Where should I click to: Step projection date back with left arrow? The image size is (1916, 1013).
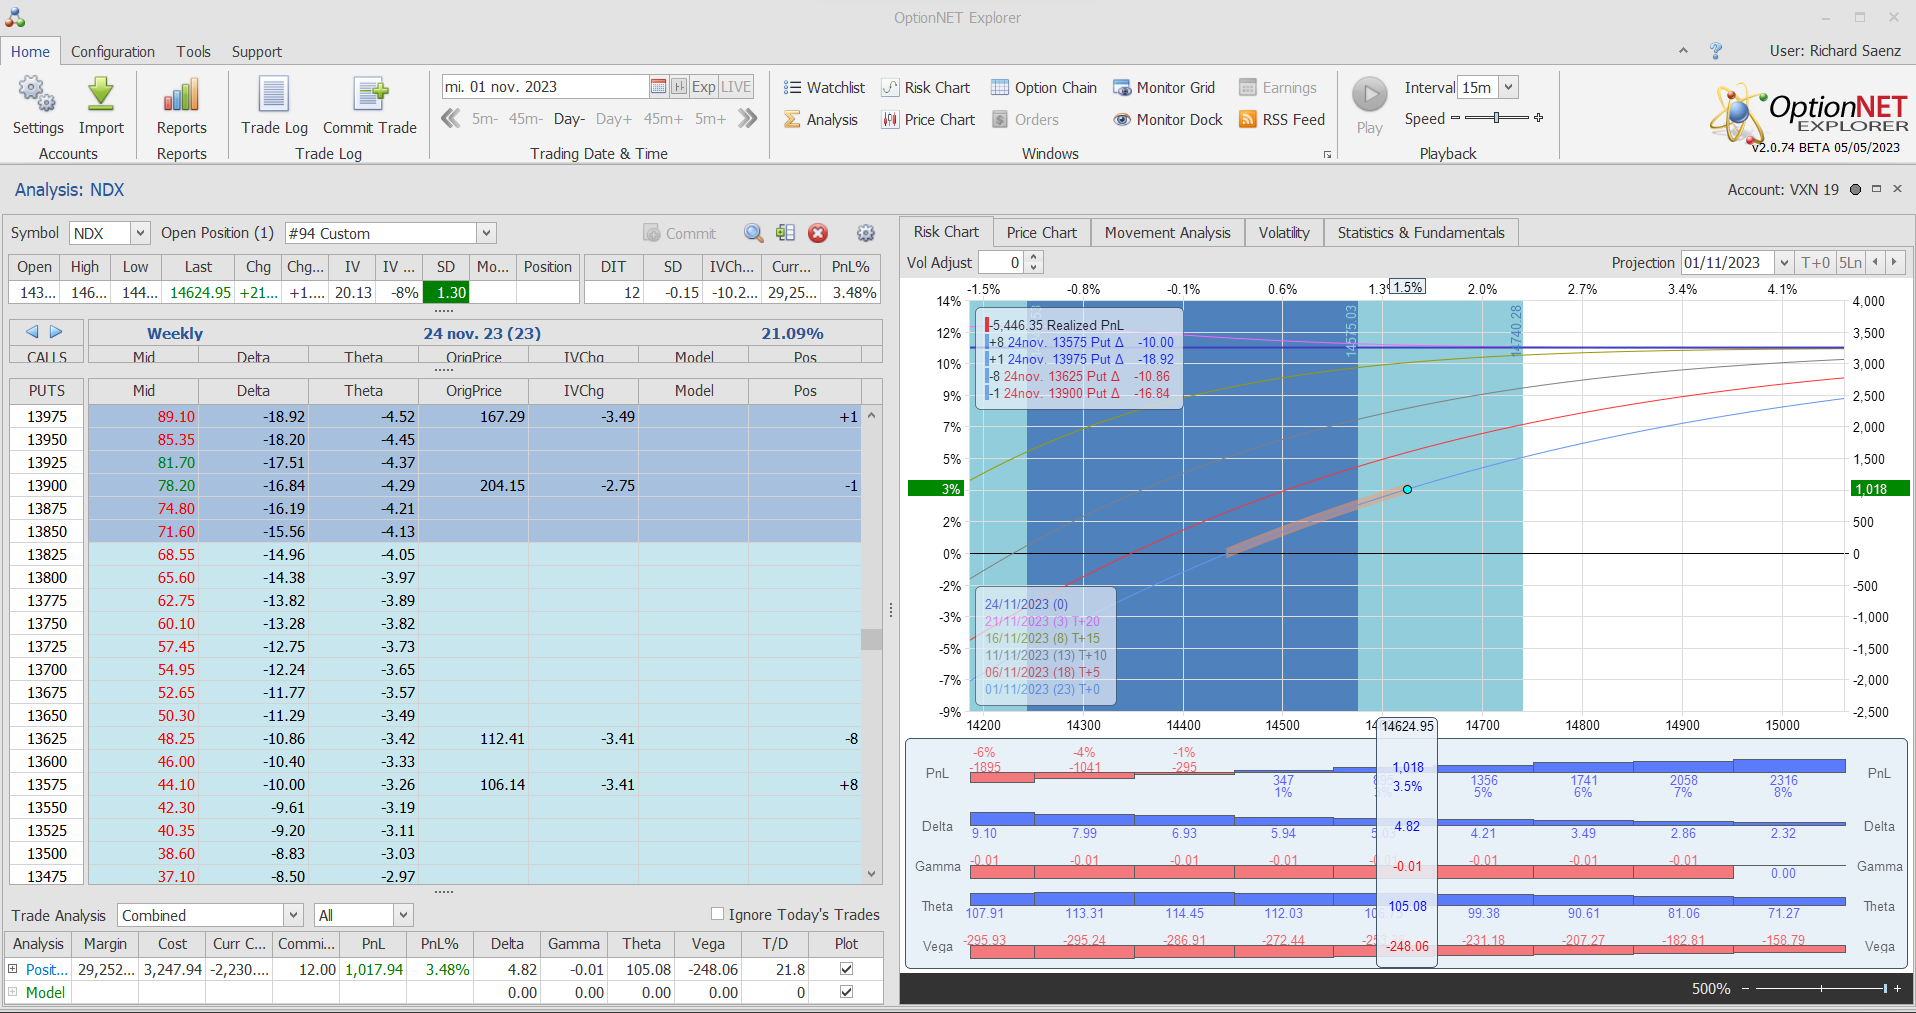pyautogui.click(x=1876, y=262)
